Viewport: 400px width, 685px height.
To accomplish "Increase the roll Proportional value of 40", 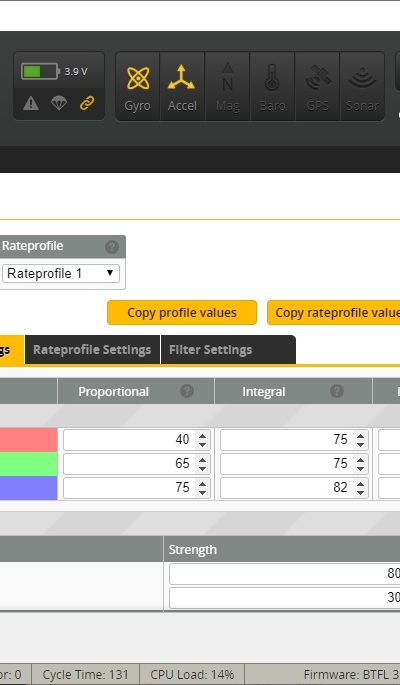I will (x=202, y=436).
